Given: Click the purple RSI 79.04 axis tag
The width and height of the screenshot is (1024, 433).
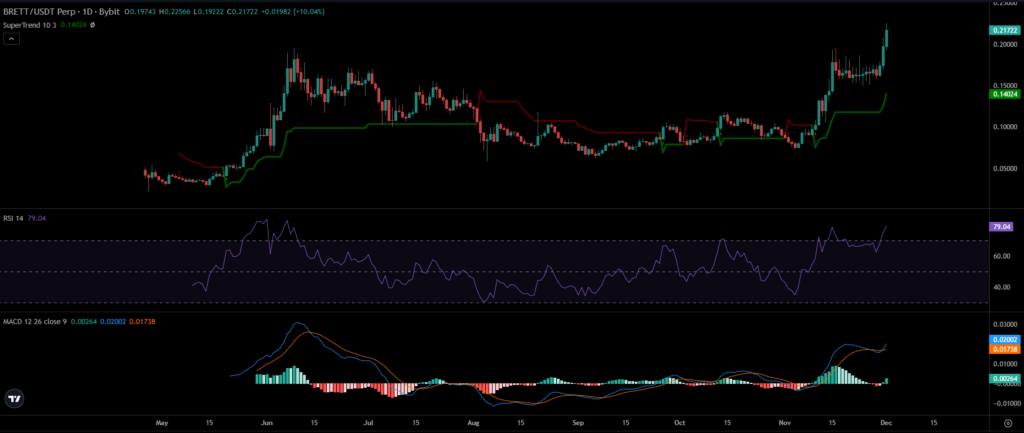Looking at the screenshot, I should 1001,227.
